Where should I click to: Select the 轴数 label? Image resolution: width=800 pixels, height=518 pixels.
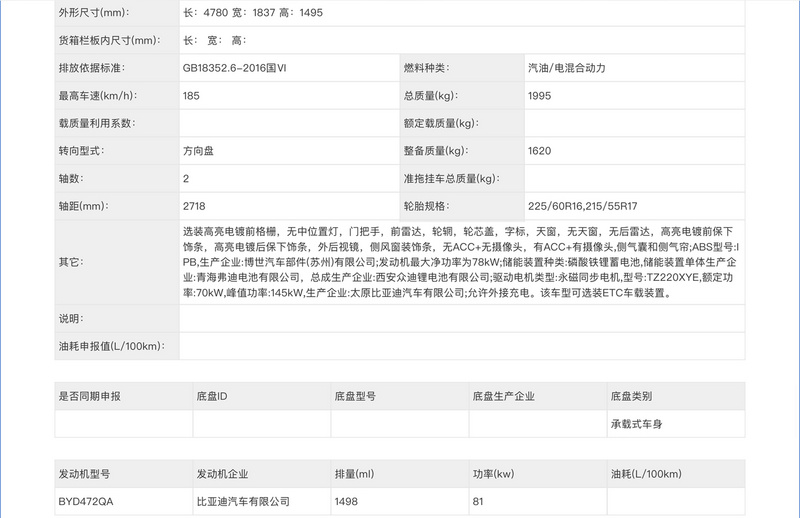click(x=71, y=178)
